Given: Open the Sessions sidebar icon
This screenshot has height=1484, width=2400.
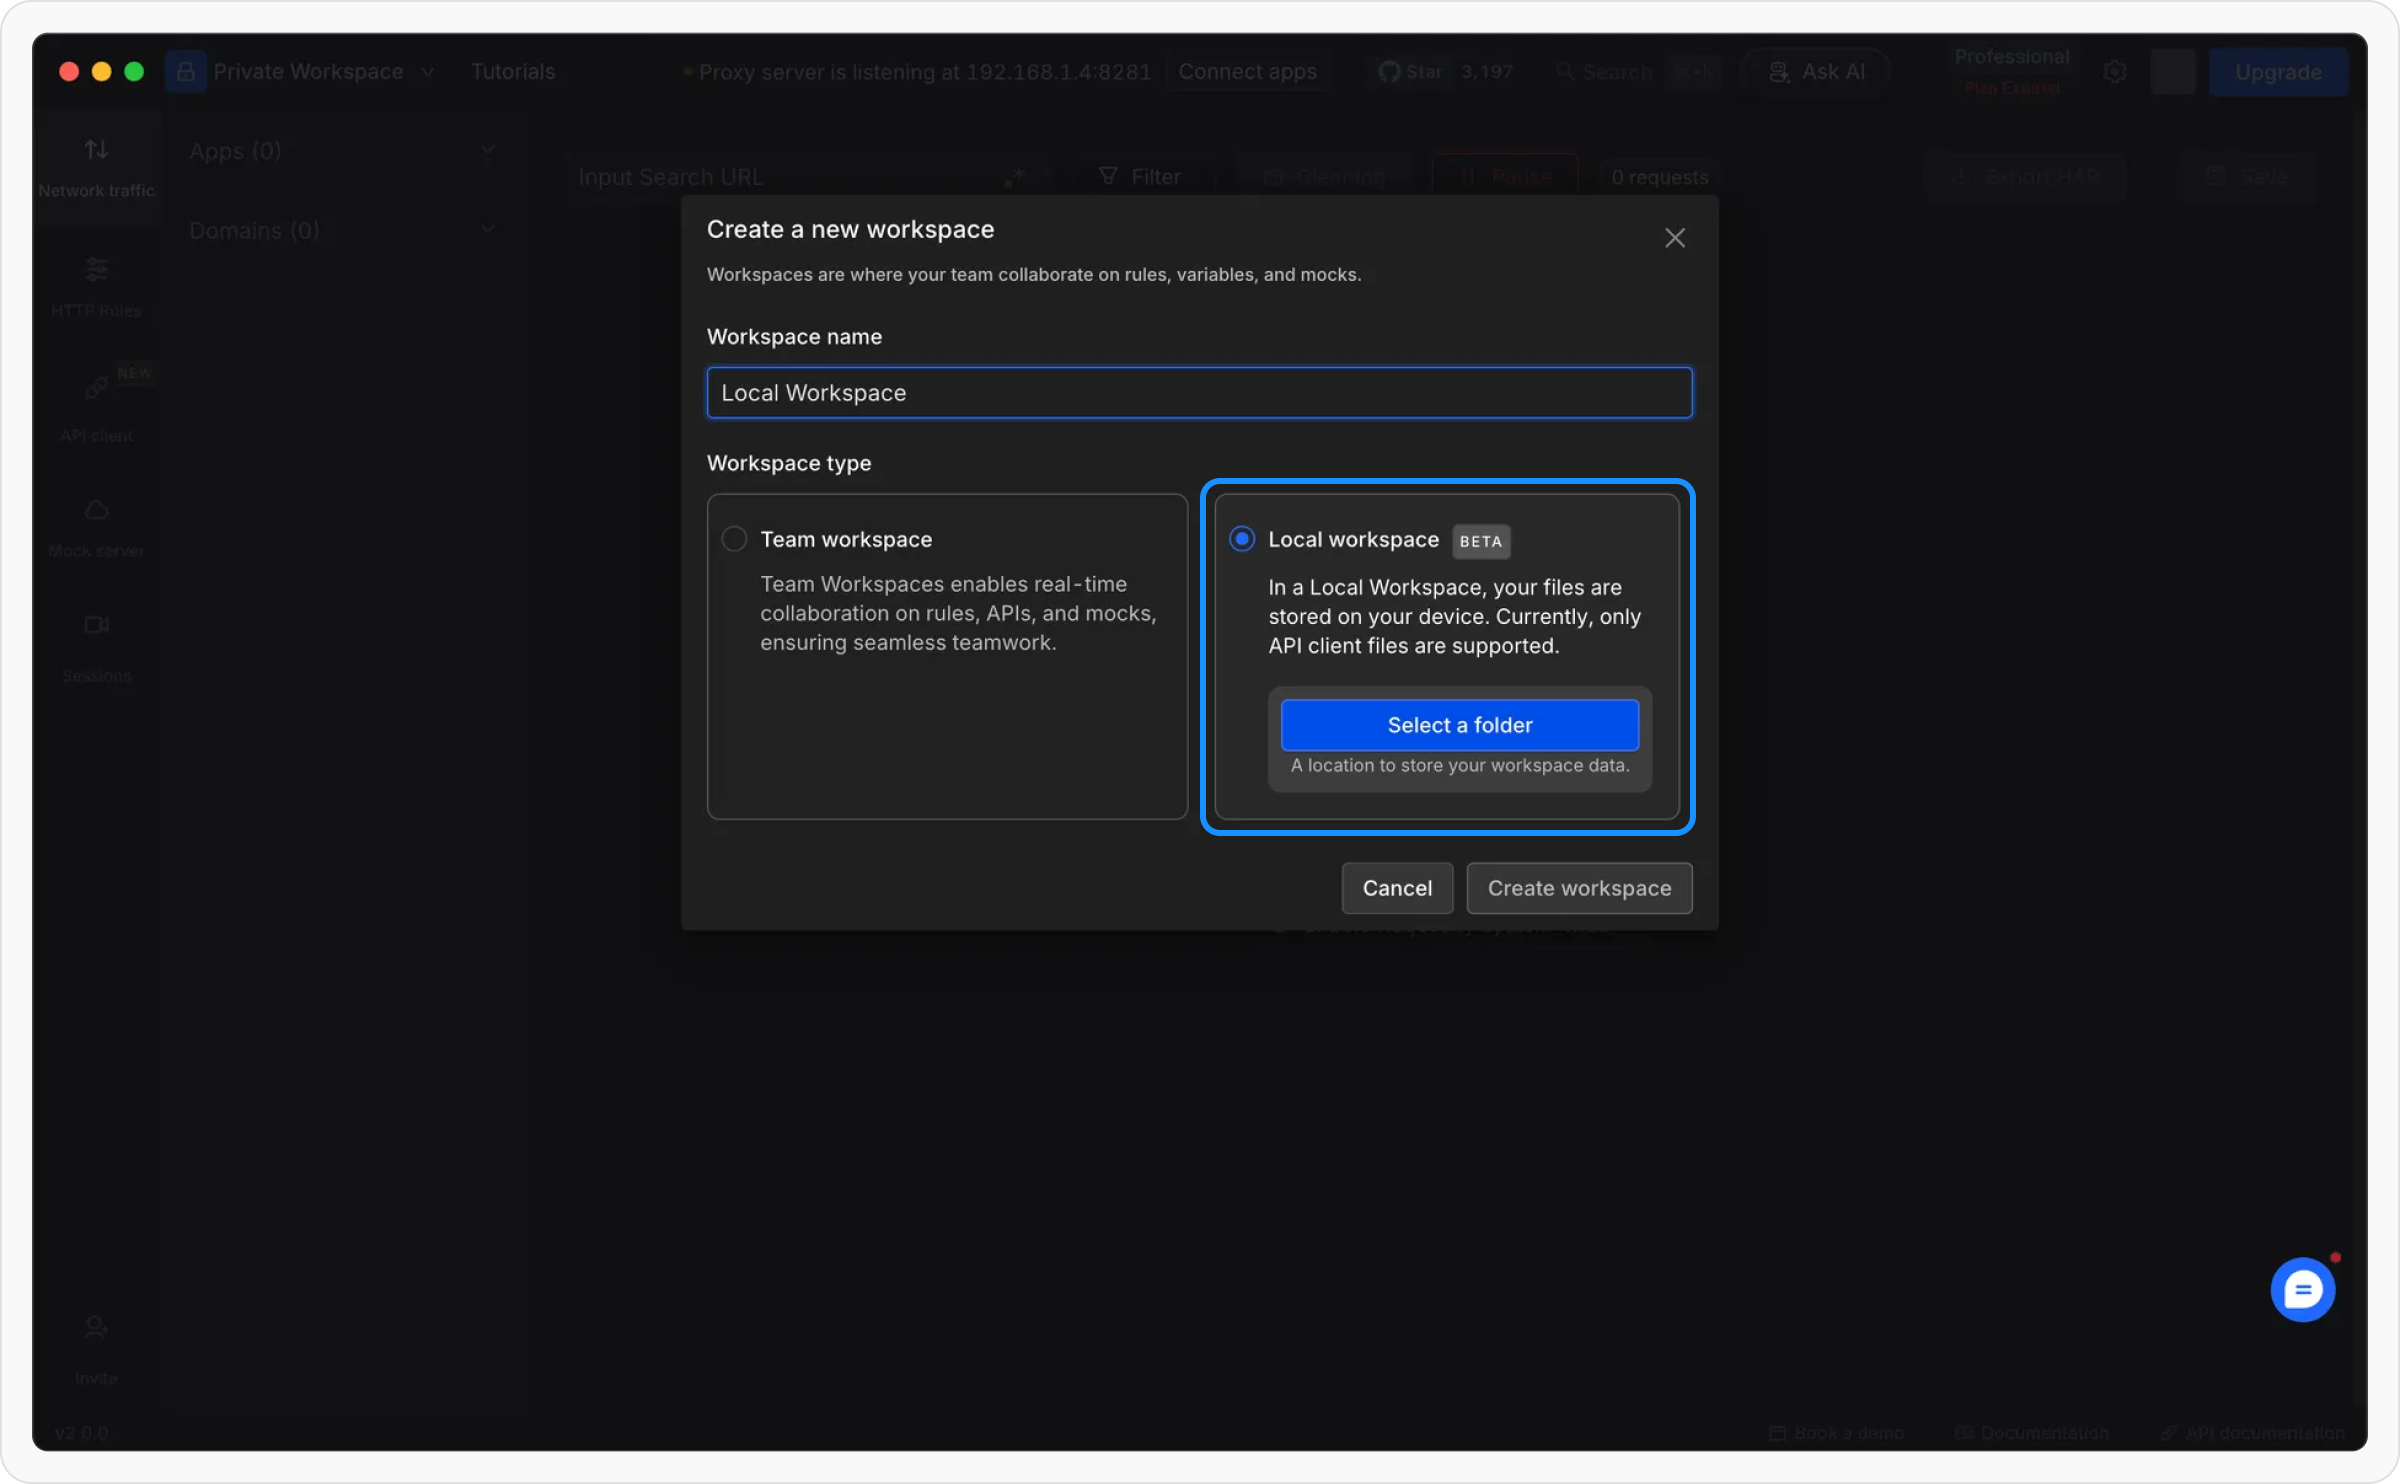Looking at the screenshot, I should (96, 625).
